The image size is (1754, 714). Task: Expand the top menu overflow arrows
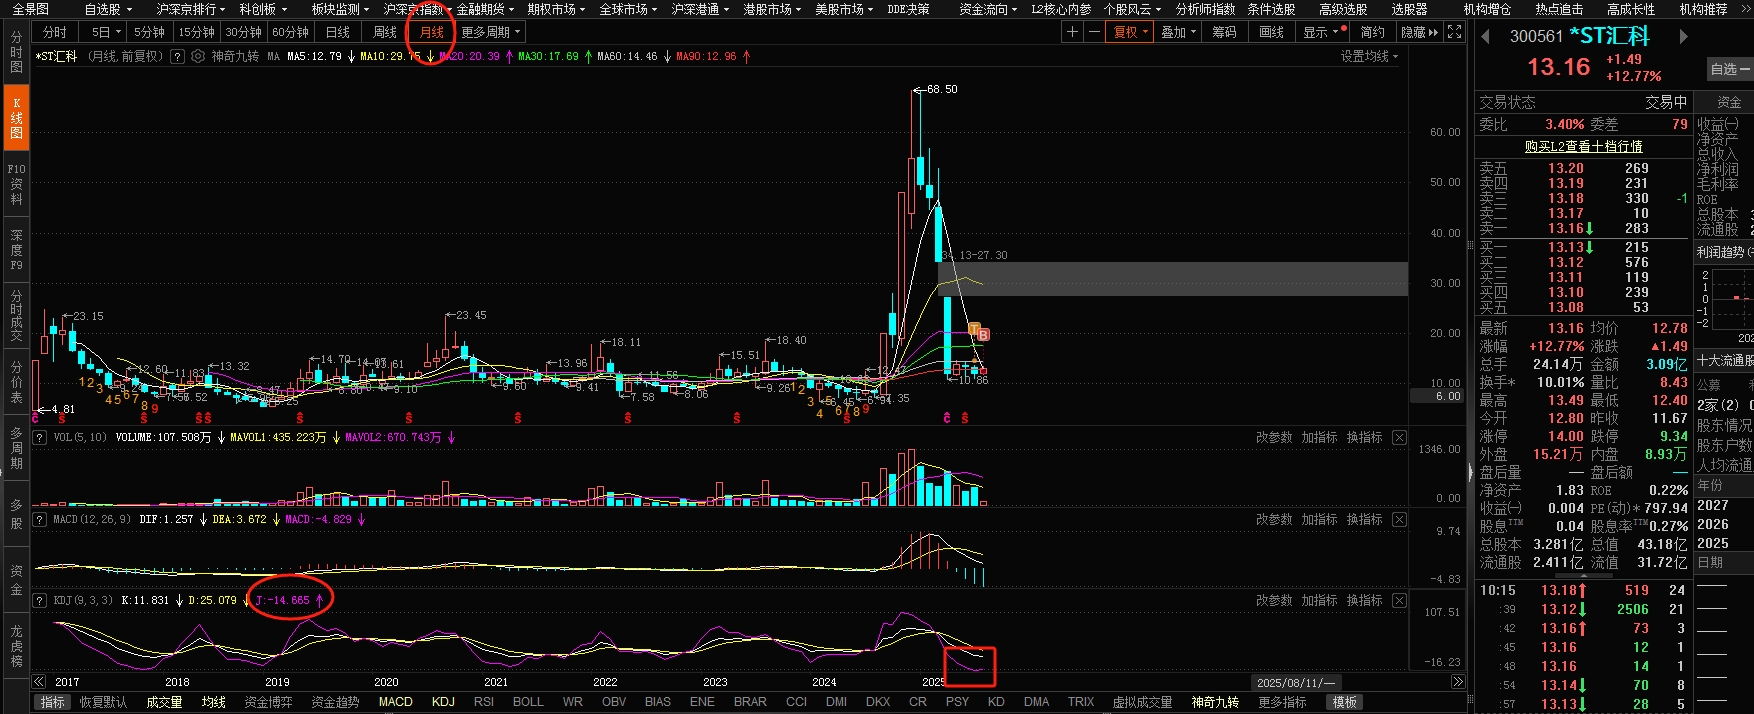[x=1746, y=9]
